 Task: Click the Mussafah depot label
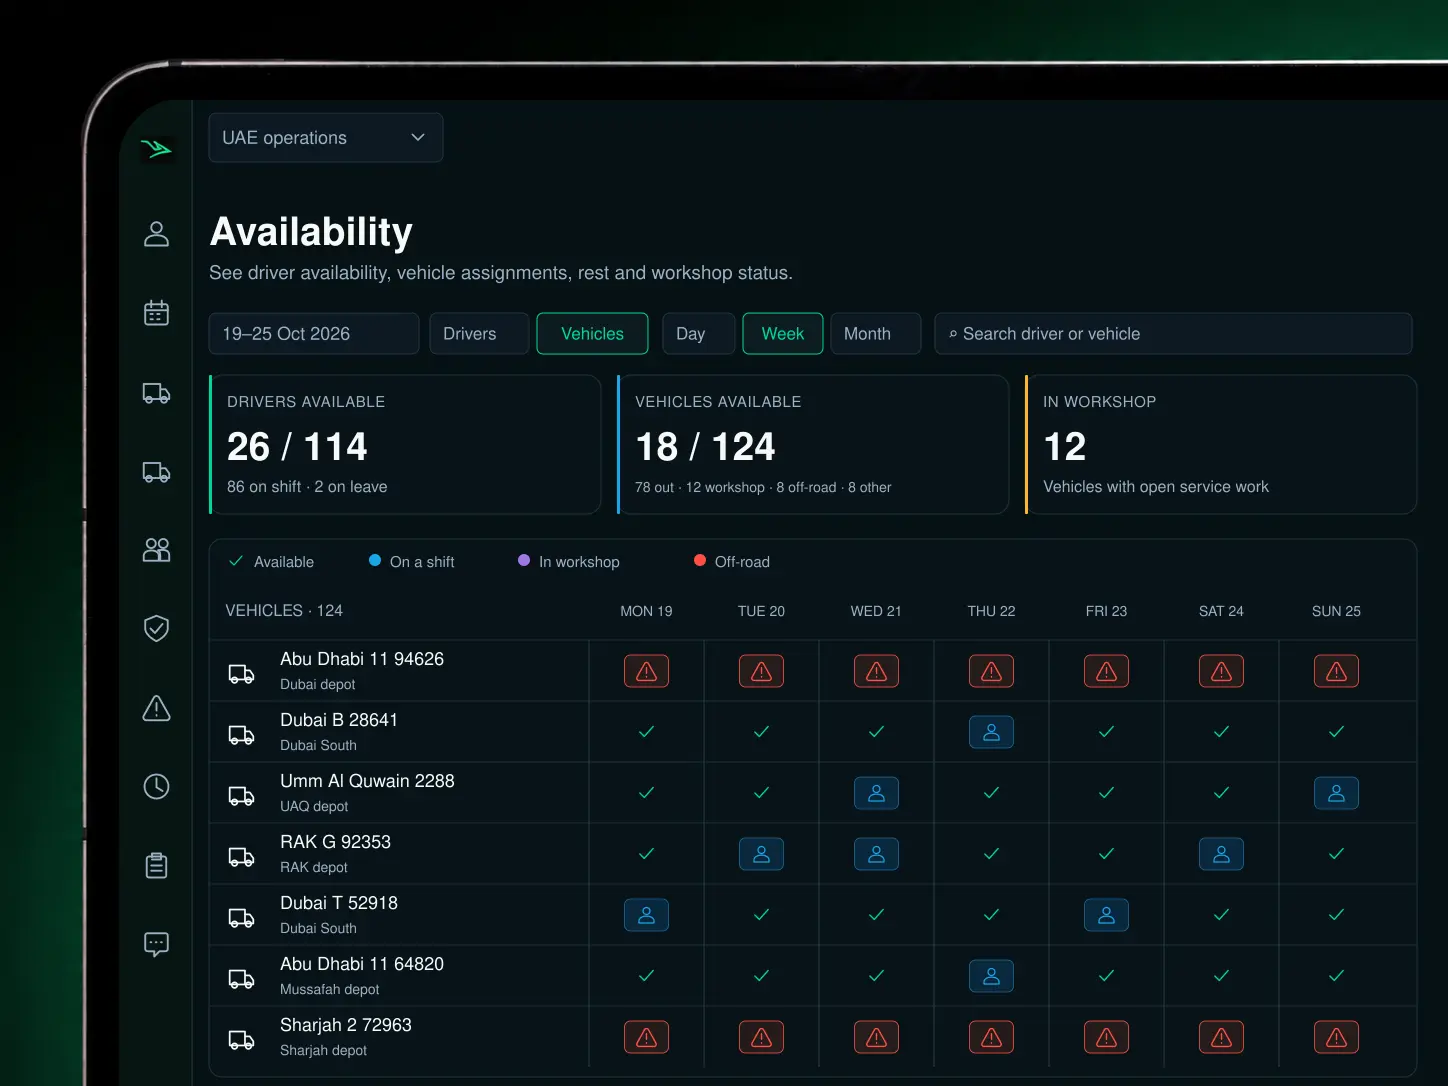pyautogui.click(x=329, y=989)
